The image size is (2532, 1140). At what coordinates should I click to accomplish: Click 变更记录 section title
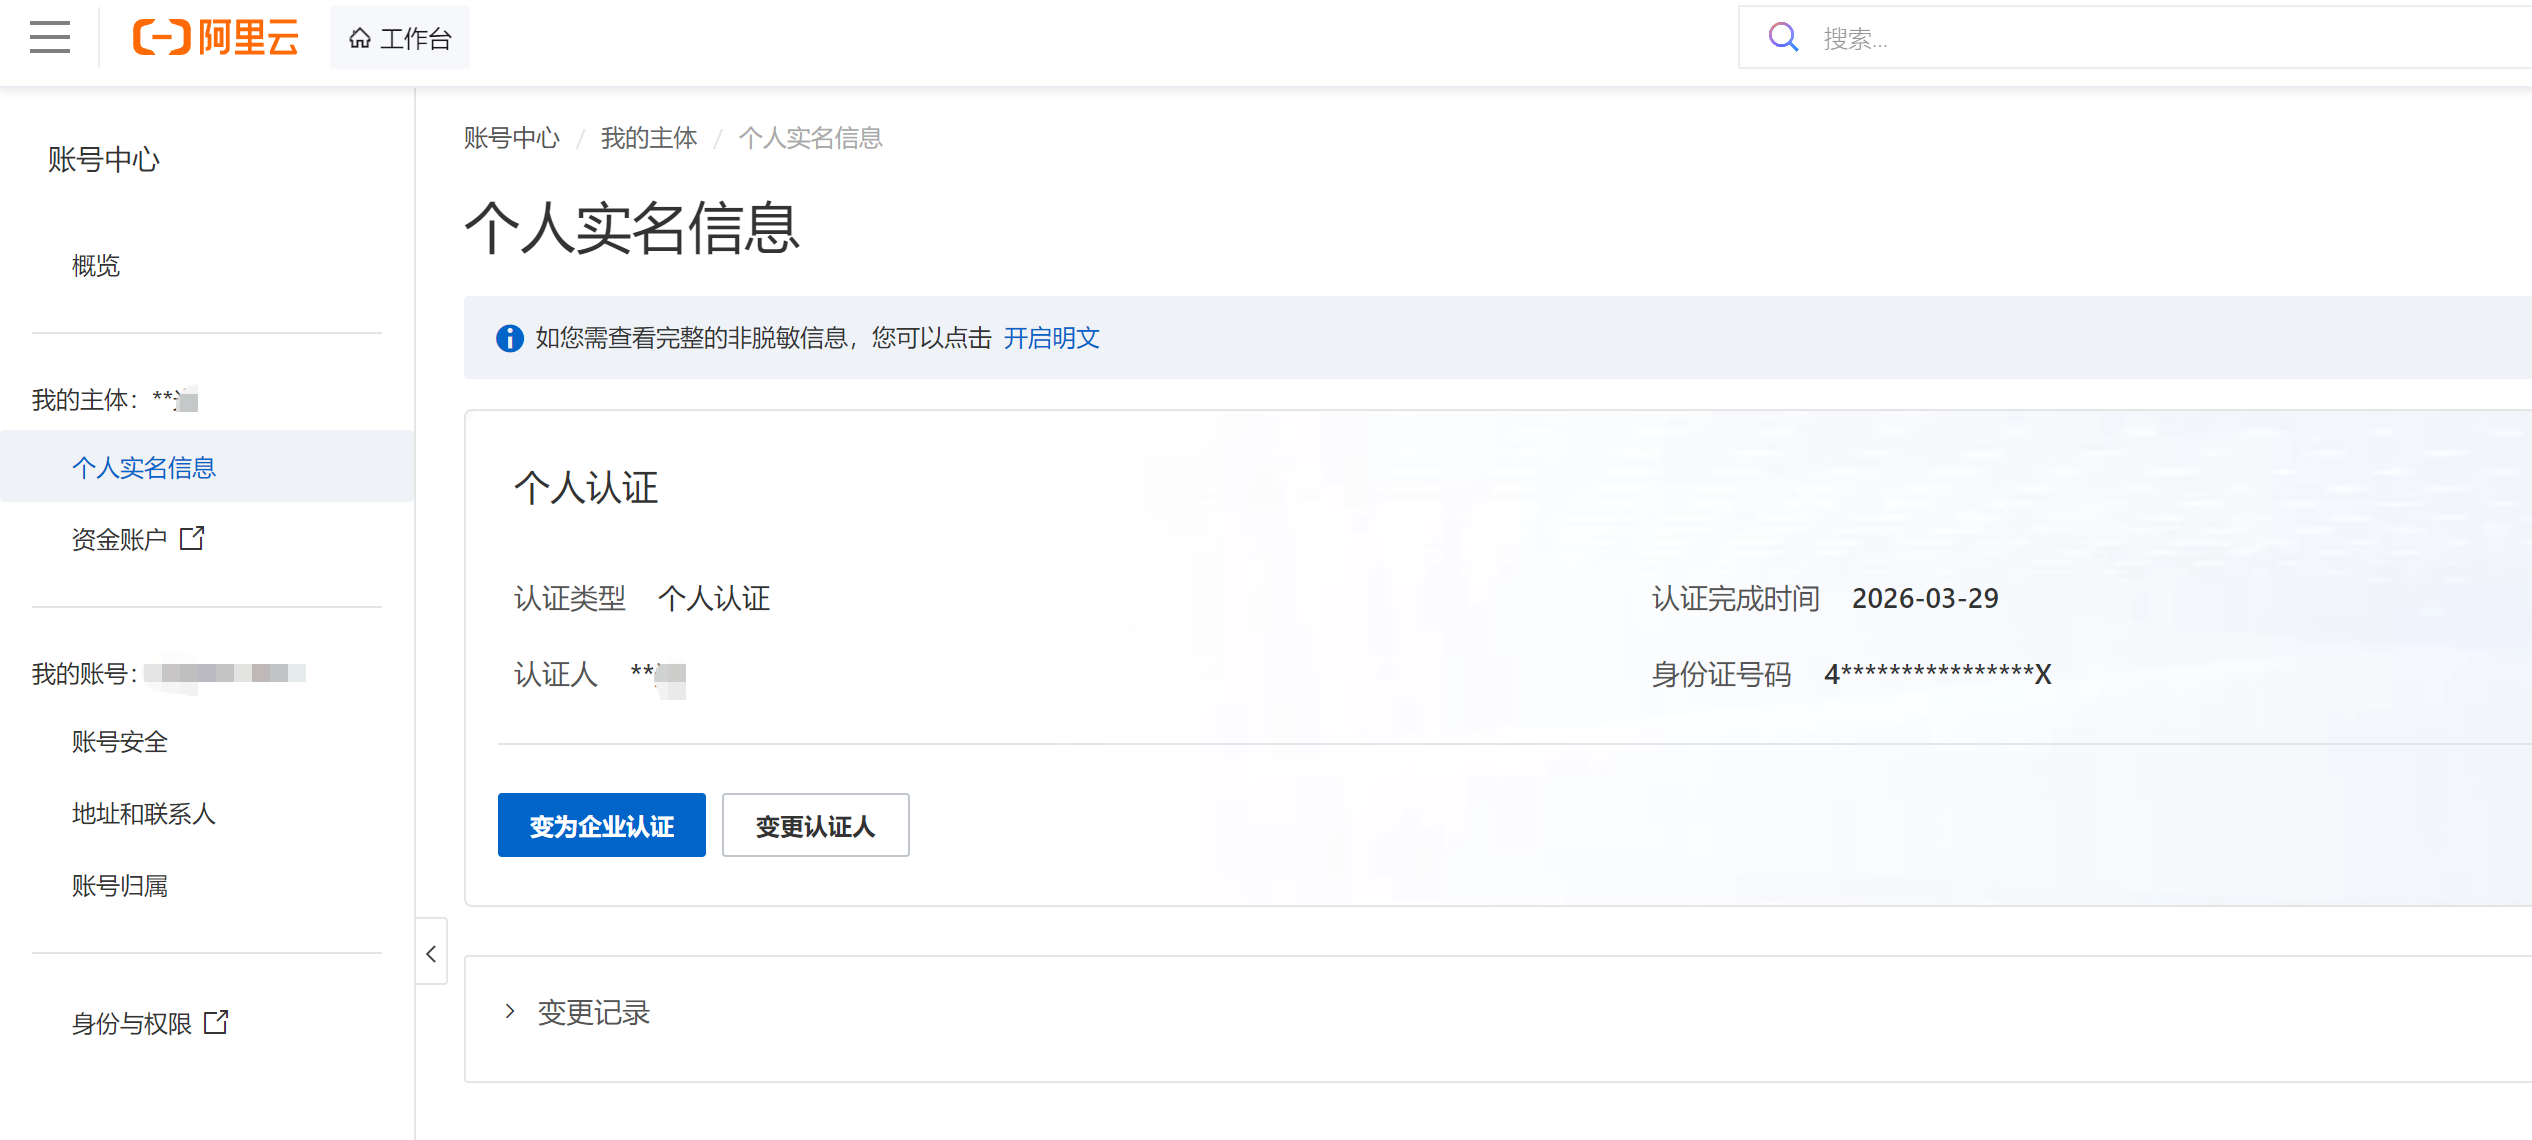(x=593, y=1013)
